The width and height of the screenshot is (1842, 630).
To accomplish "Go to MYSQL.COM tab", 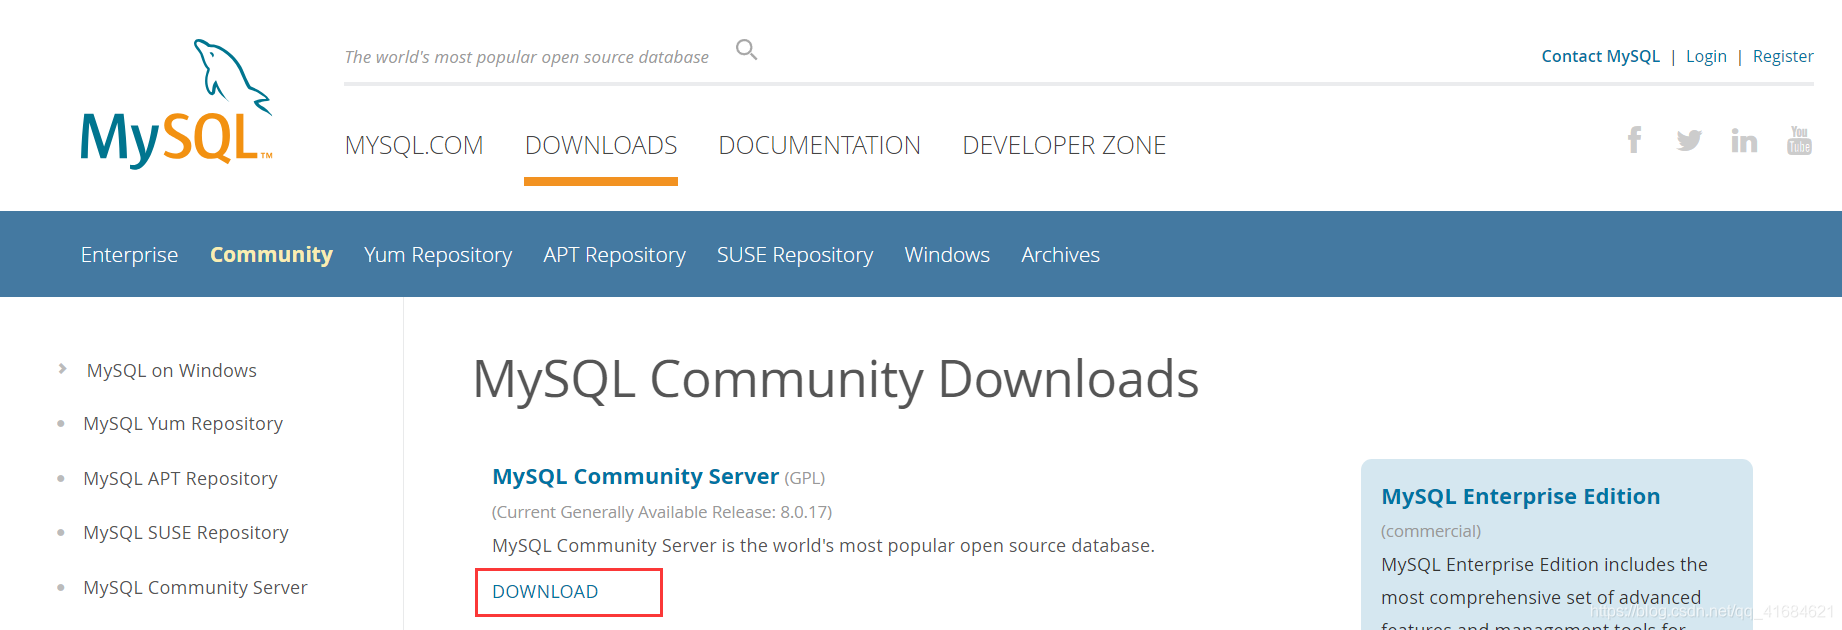I will [414, 146].
